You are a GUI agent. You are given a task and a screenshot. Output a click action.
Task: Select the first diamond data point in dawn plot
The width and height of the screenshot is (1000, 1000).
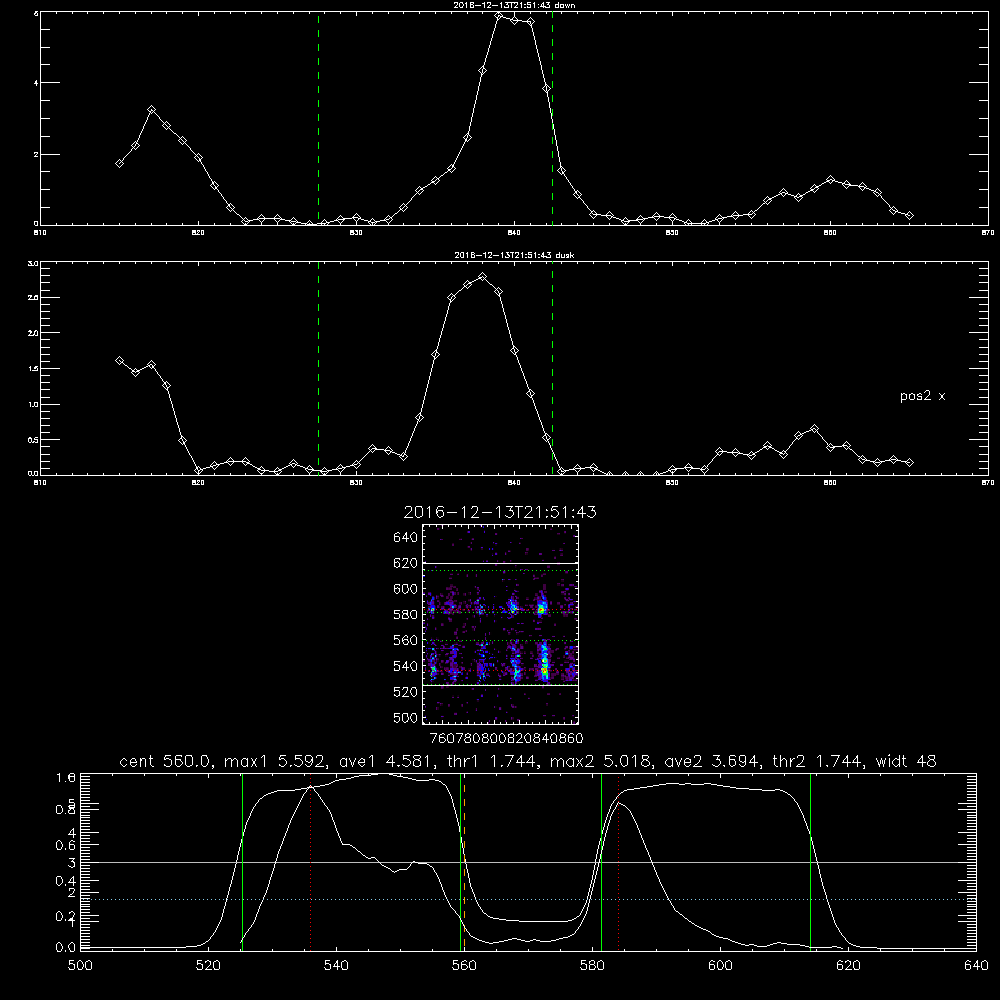click(119, 164)
